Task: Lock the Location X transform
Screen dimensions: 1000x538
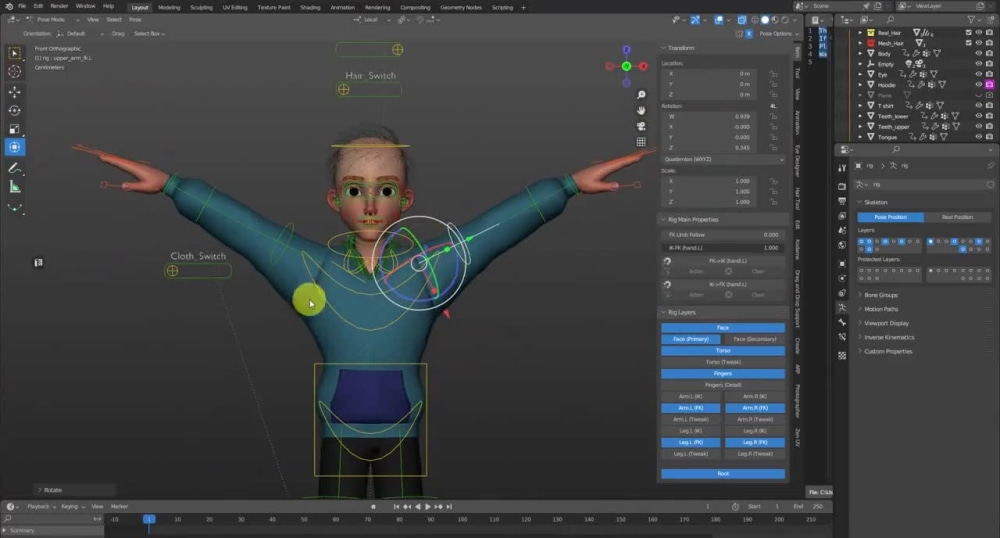Action: [773, 74]
